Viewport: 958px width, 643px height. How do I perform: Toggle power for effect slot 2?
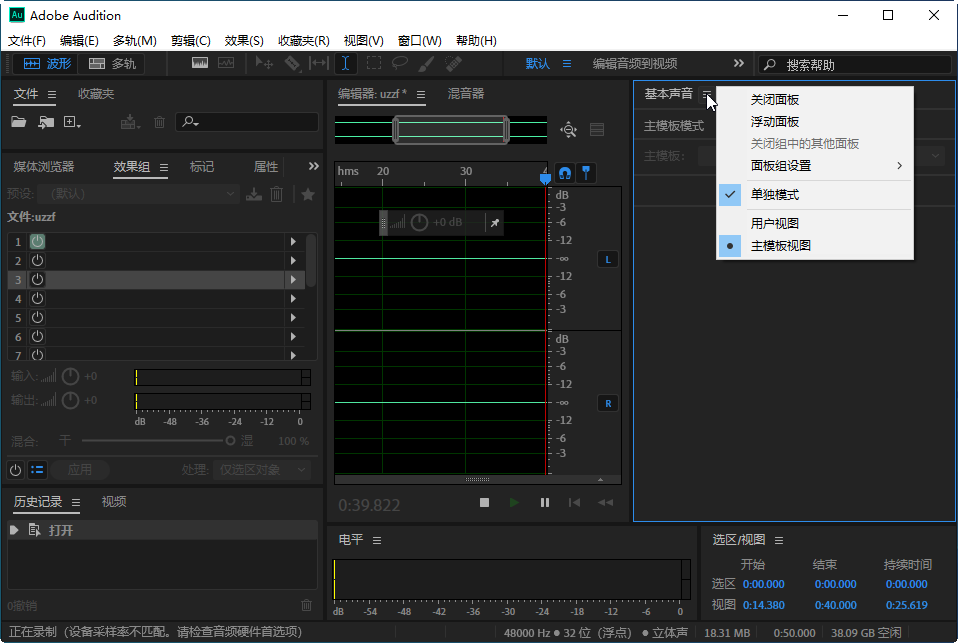pyautogui.click(x=37, y=260)
